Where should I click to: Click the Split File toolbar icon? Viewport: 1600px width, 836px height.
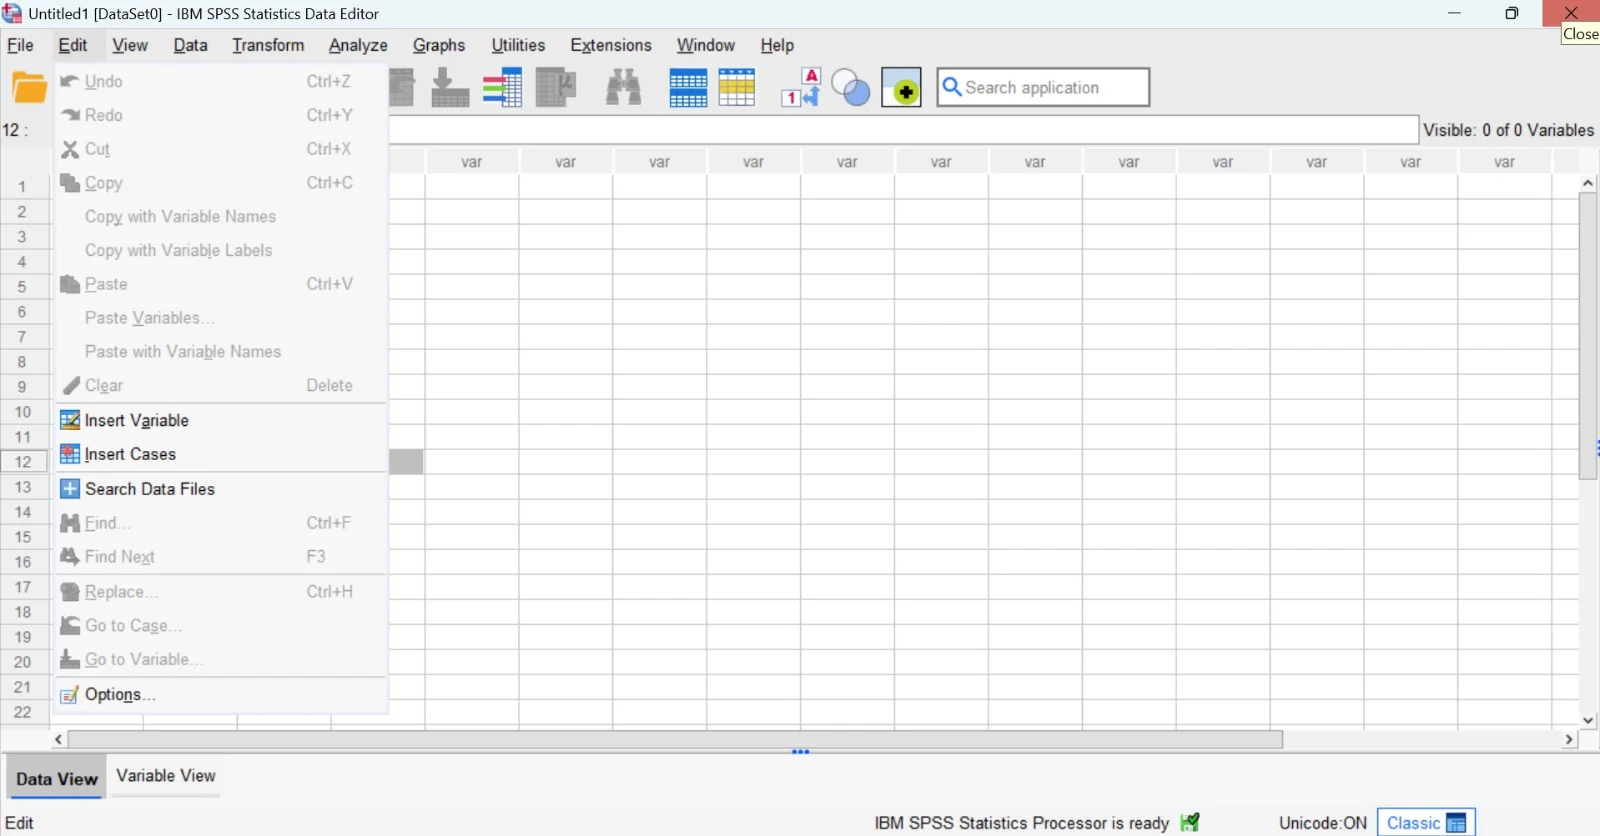click(688, 88)
